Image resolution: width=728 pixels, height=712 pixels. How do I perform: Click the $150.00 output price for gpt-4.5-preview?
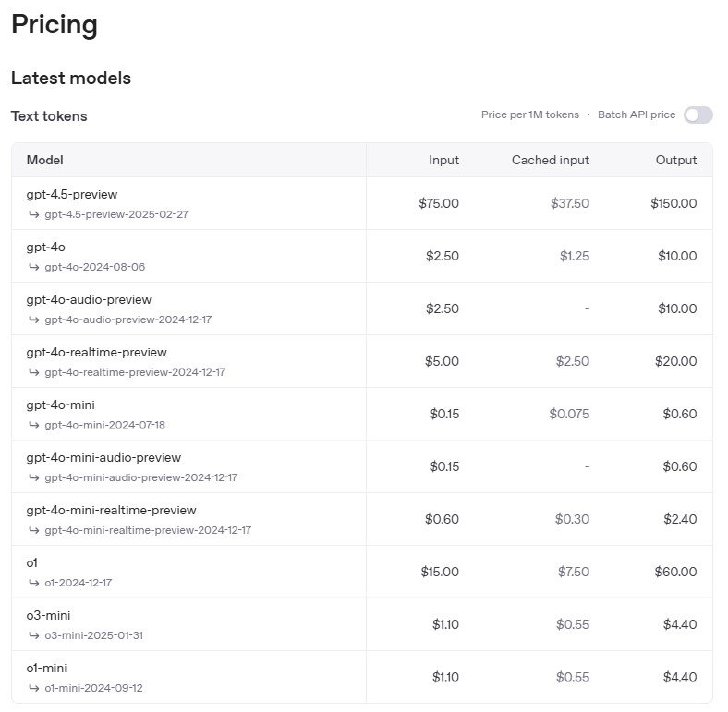click(673, 203)
